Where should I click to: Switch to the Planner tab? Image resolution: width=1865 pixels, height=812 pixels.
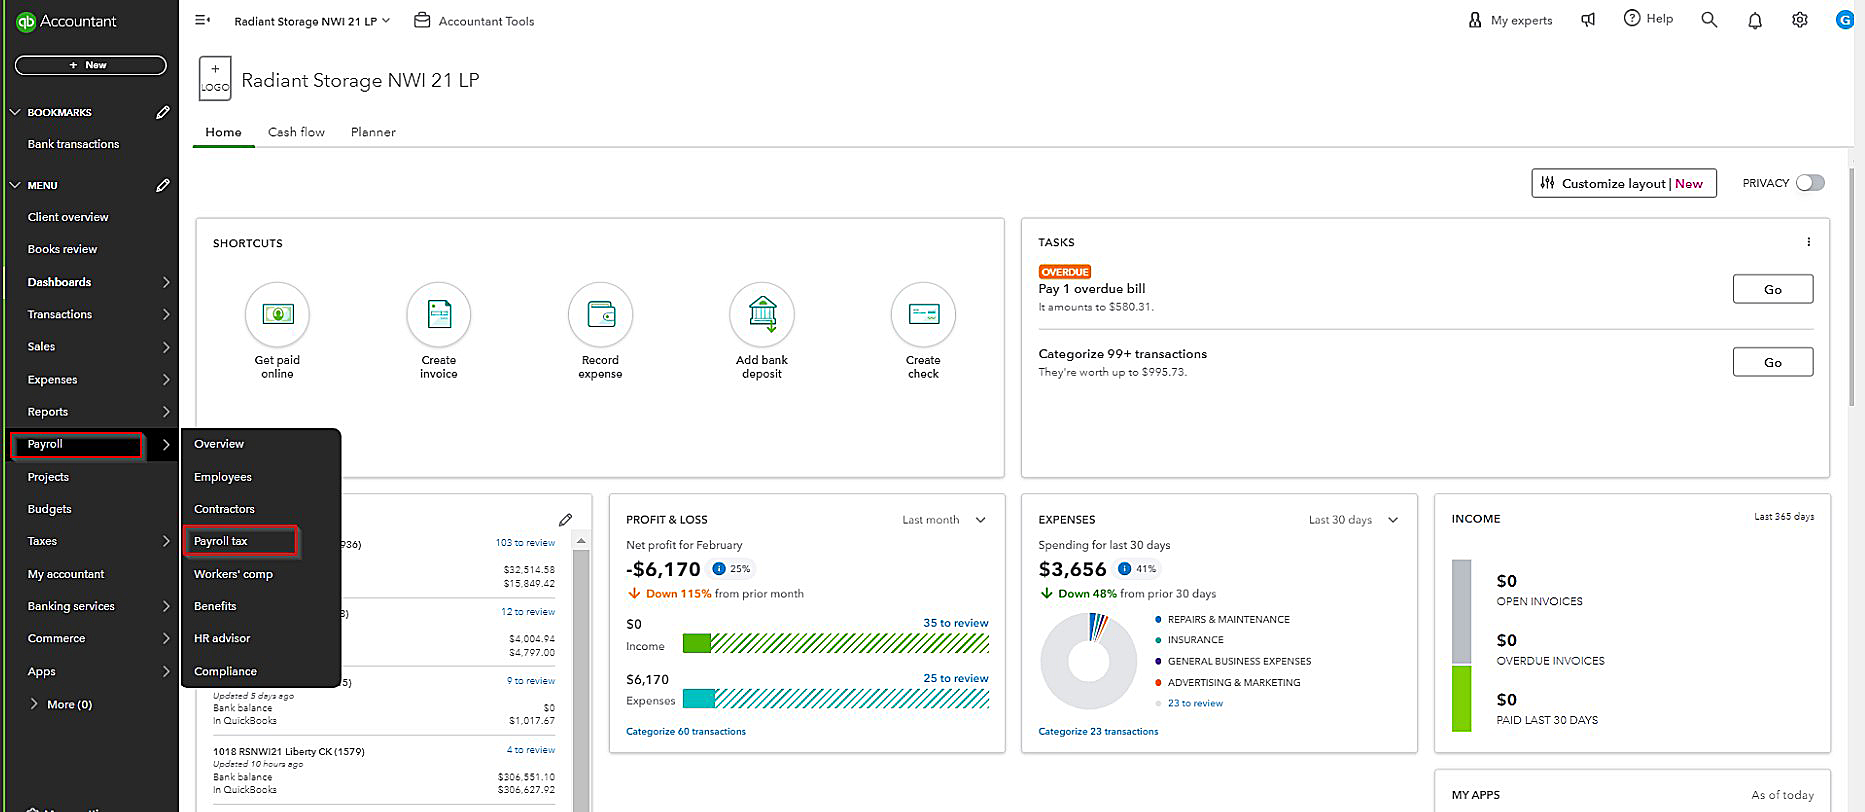[x=373, y=132]
